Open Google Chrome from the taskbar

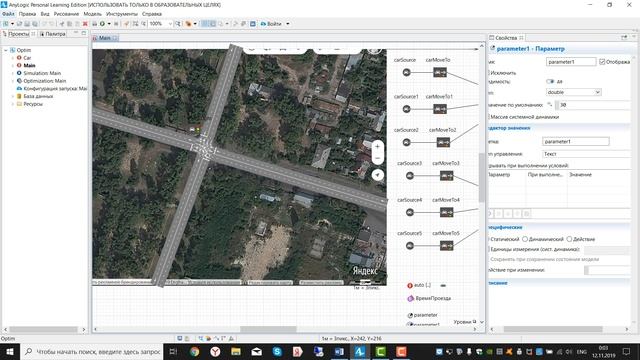(x=195, y=351)
